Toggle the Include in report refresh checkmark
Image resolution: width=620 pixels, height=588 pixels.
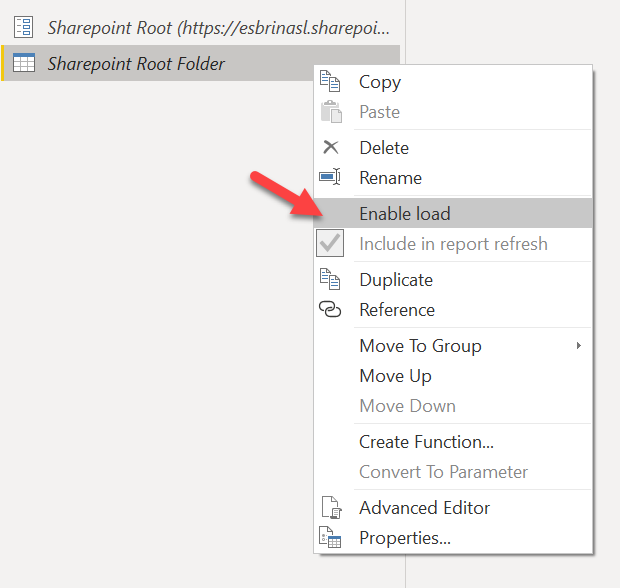tap(331, 244)
